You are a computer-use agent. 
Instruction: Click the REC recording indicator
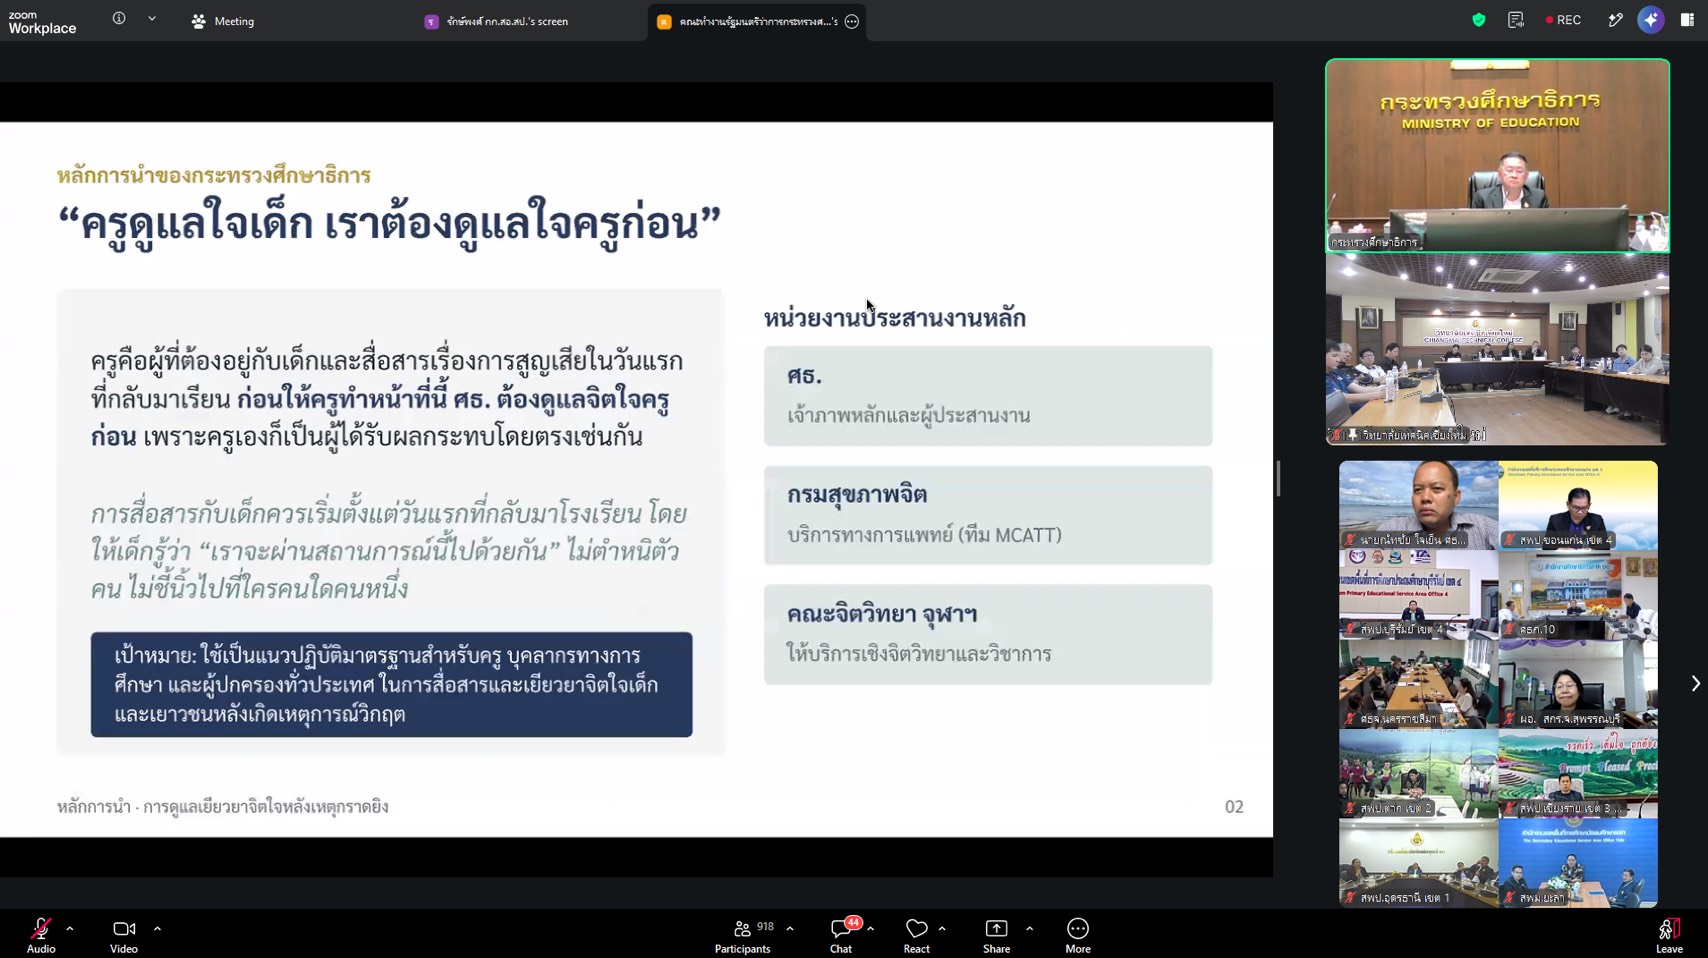[1563, 20]
